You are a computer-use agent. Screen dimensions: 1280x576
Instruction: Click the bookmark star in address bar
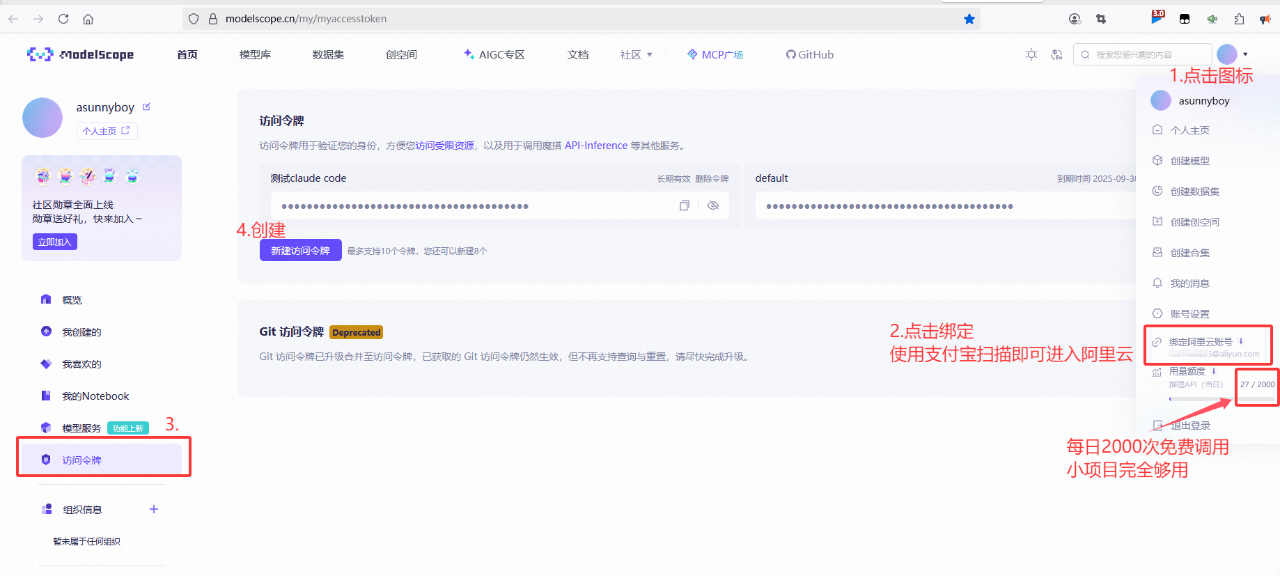tap(969, 18)
